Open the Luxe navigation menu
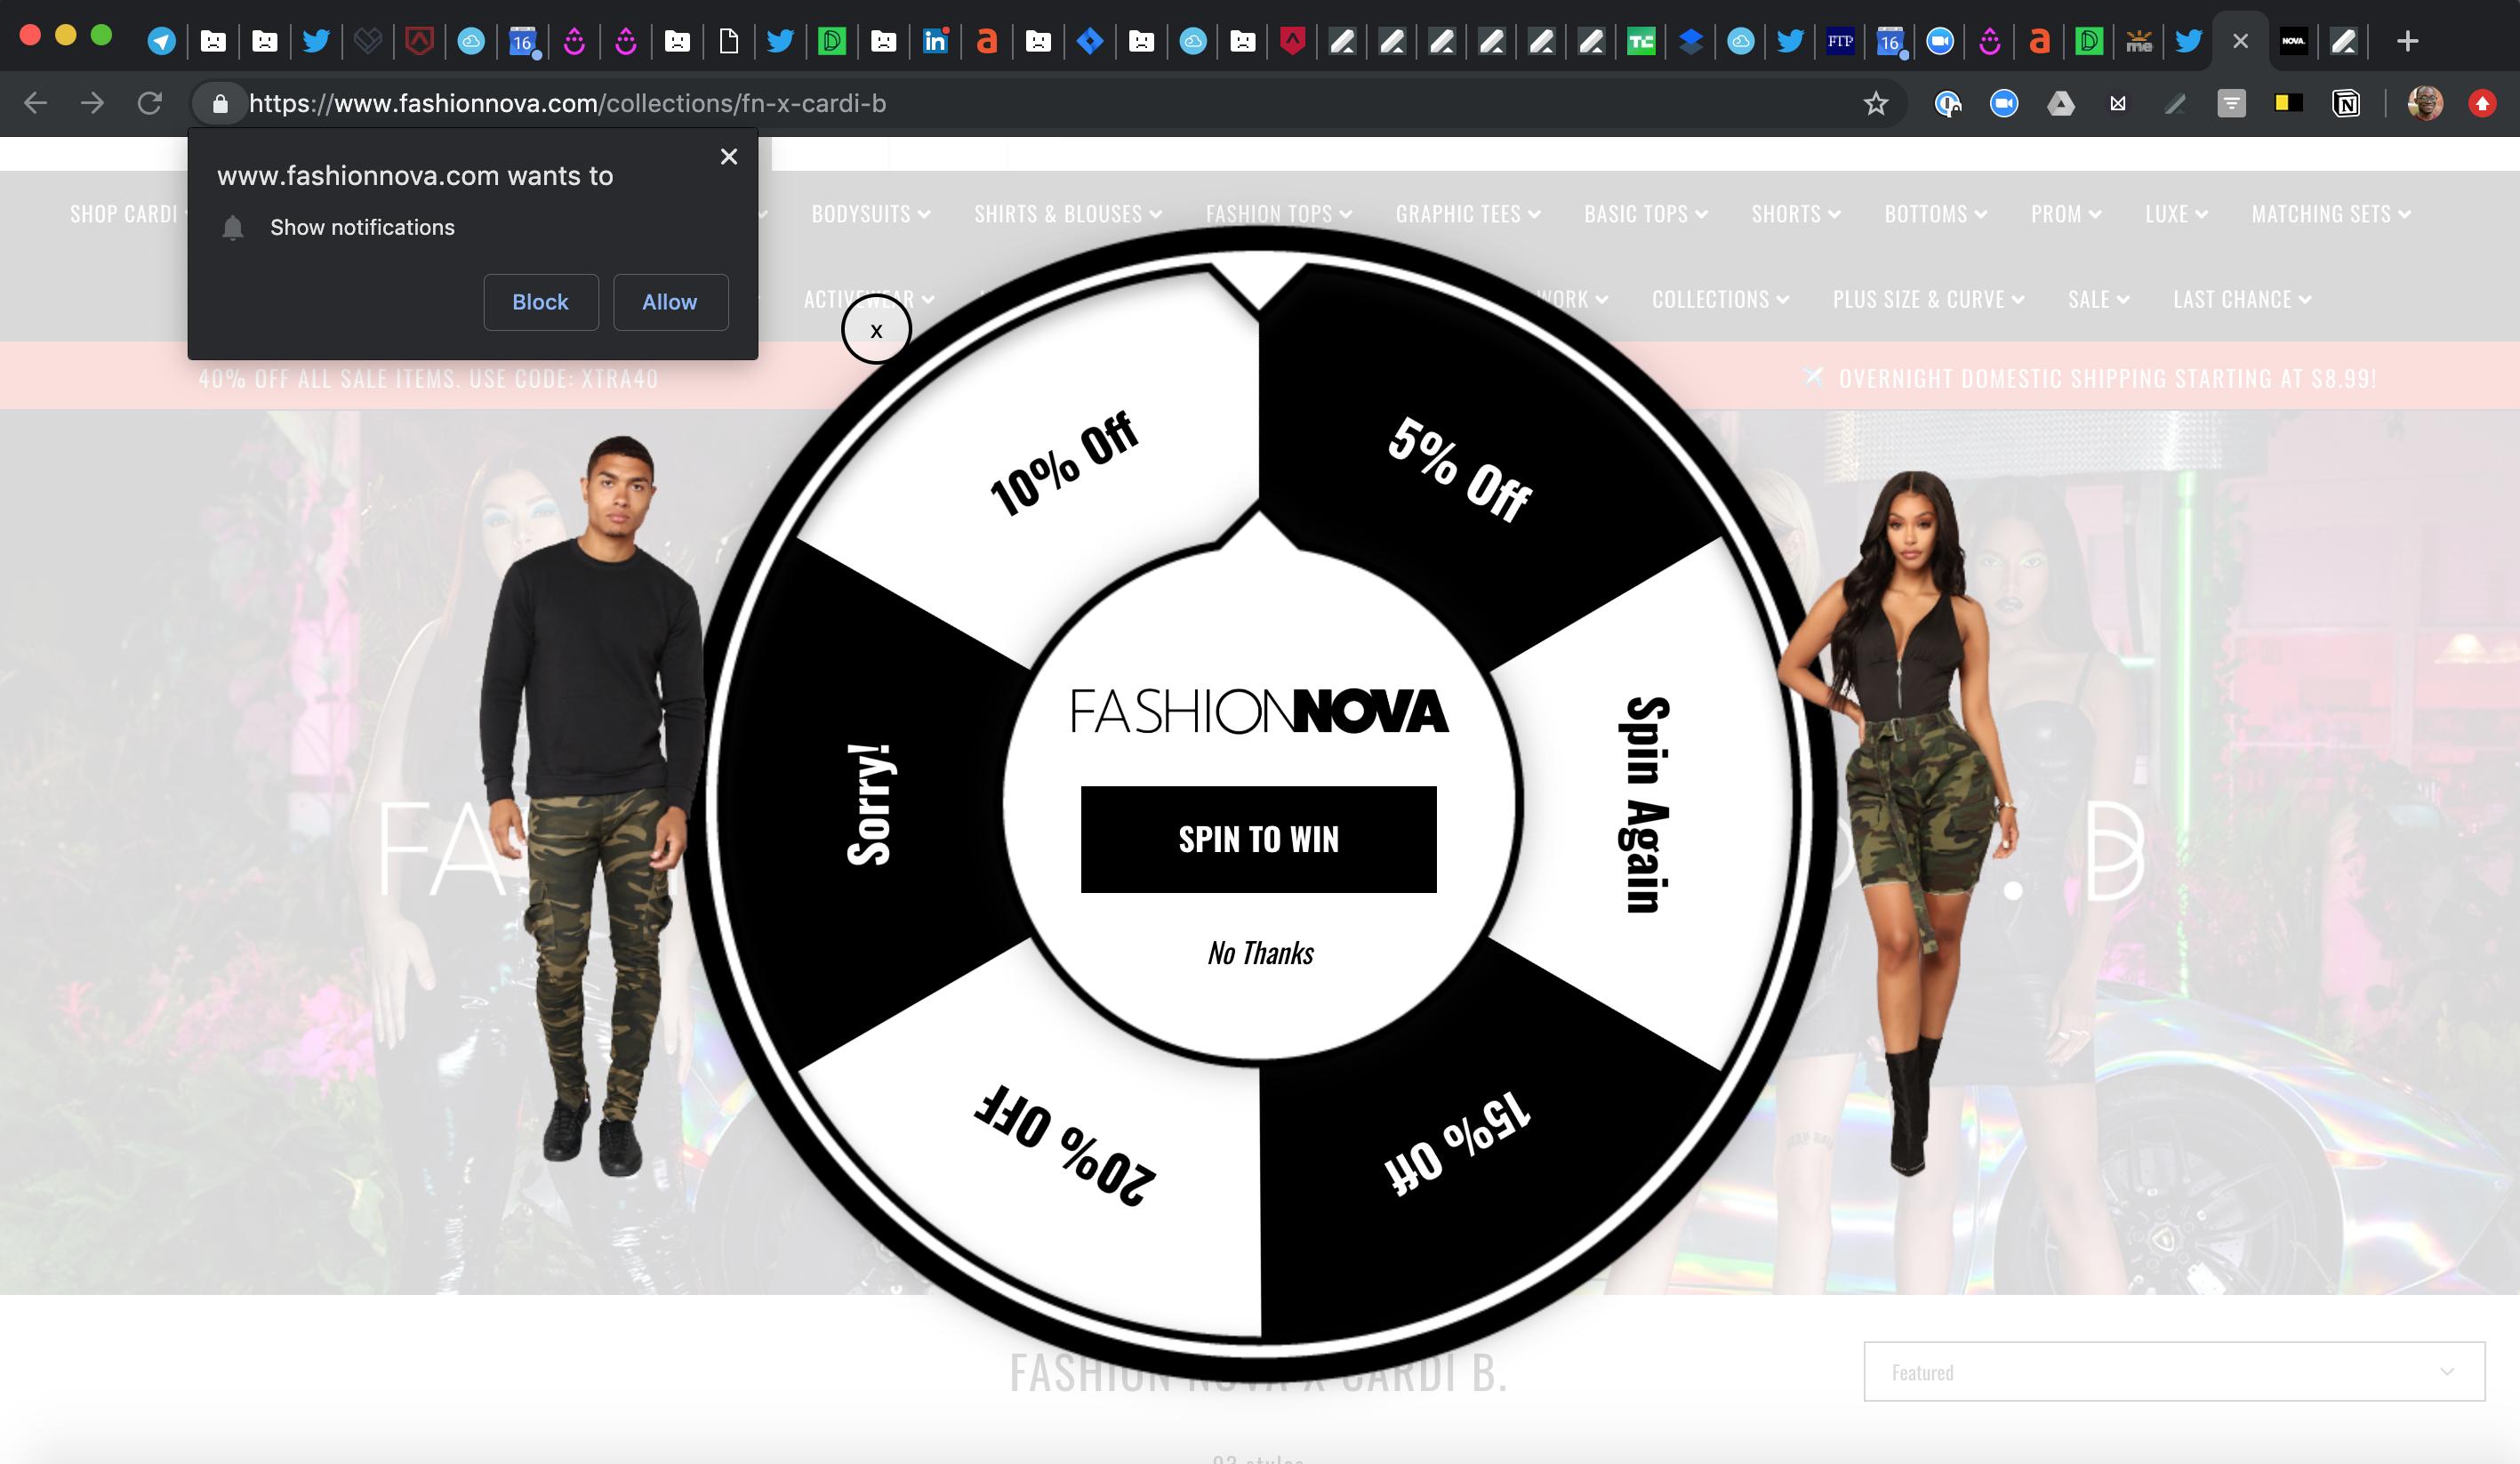This screenshot has width=2520, height=1464. tap(2176, 214)
